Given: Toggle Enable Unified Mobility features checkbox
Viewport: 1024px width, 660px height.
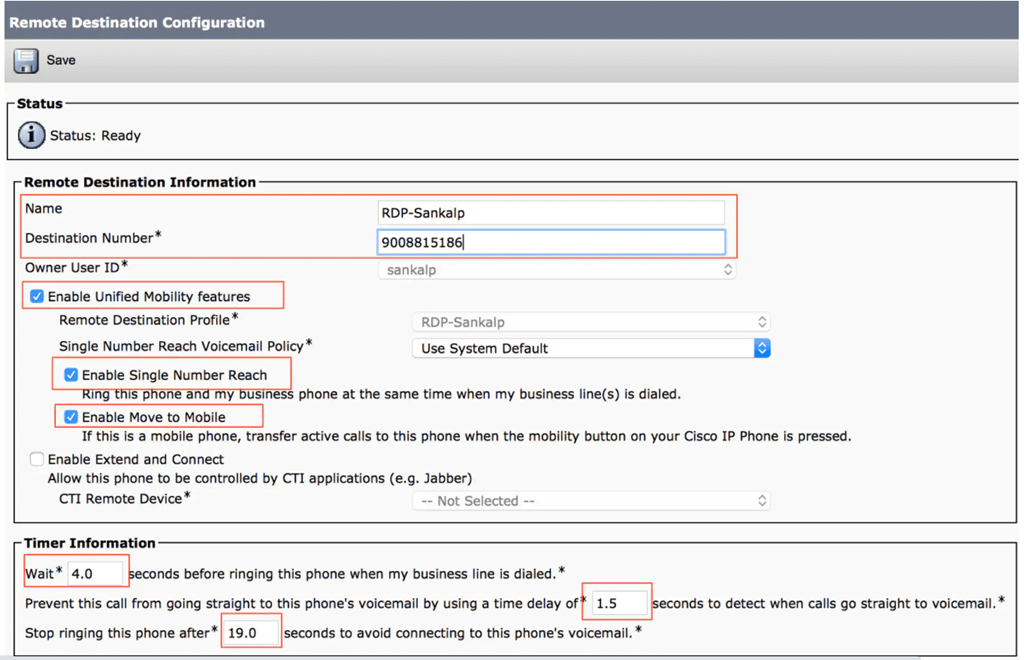Looking at the screenshot, I should 37,296.
